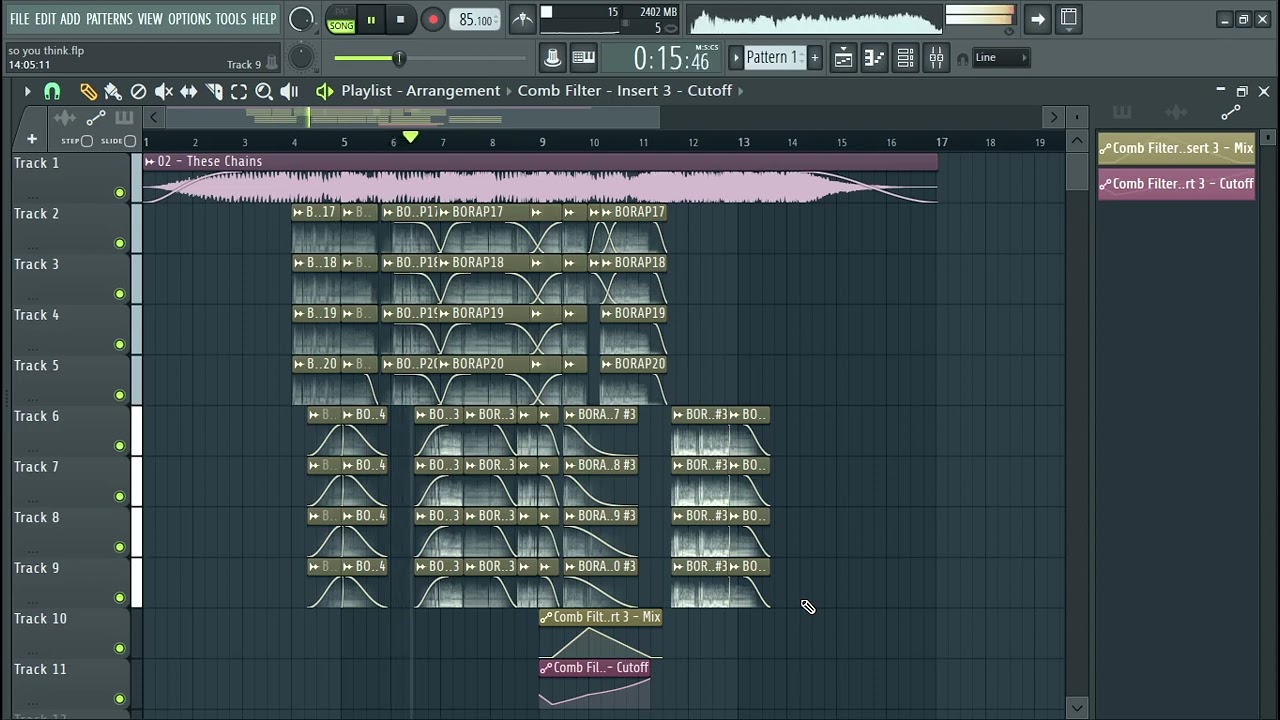Image resolution: width=1280 pixels, height=720 pixels.
Task: Enable the STEP checkbox
Action: [87, 141]
